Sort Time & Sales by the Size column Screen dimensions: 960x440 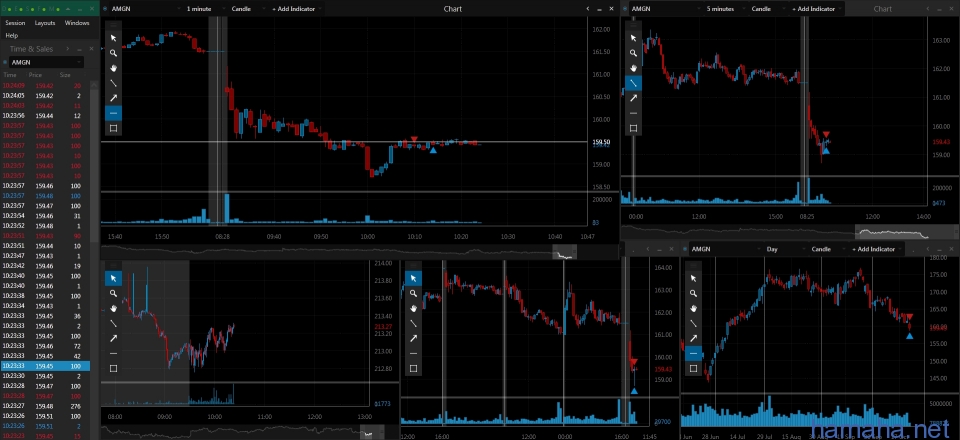click(65, 75)
